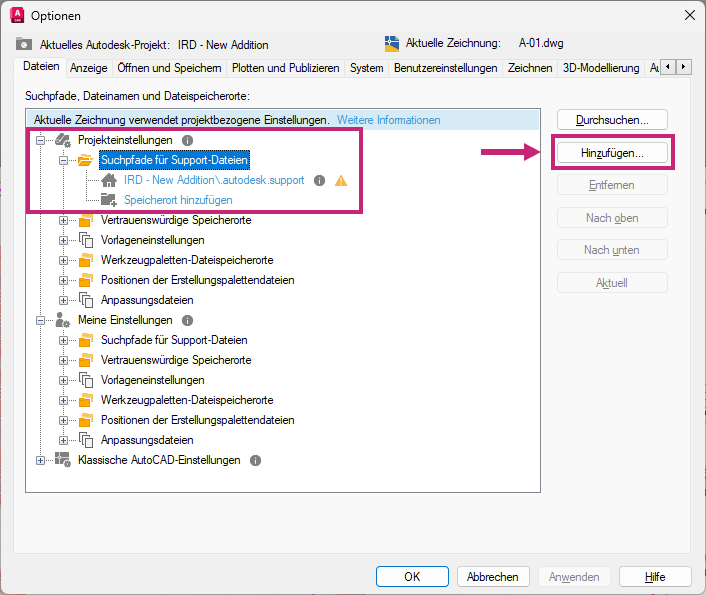The height and width of the screenshot is (595, 706).
Task: Expand Vertrauenswürdige Speicherorte under Projekteinstellungen
Action: [63, 220]
